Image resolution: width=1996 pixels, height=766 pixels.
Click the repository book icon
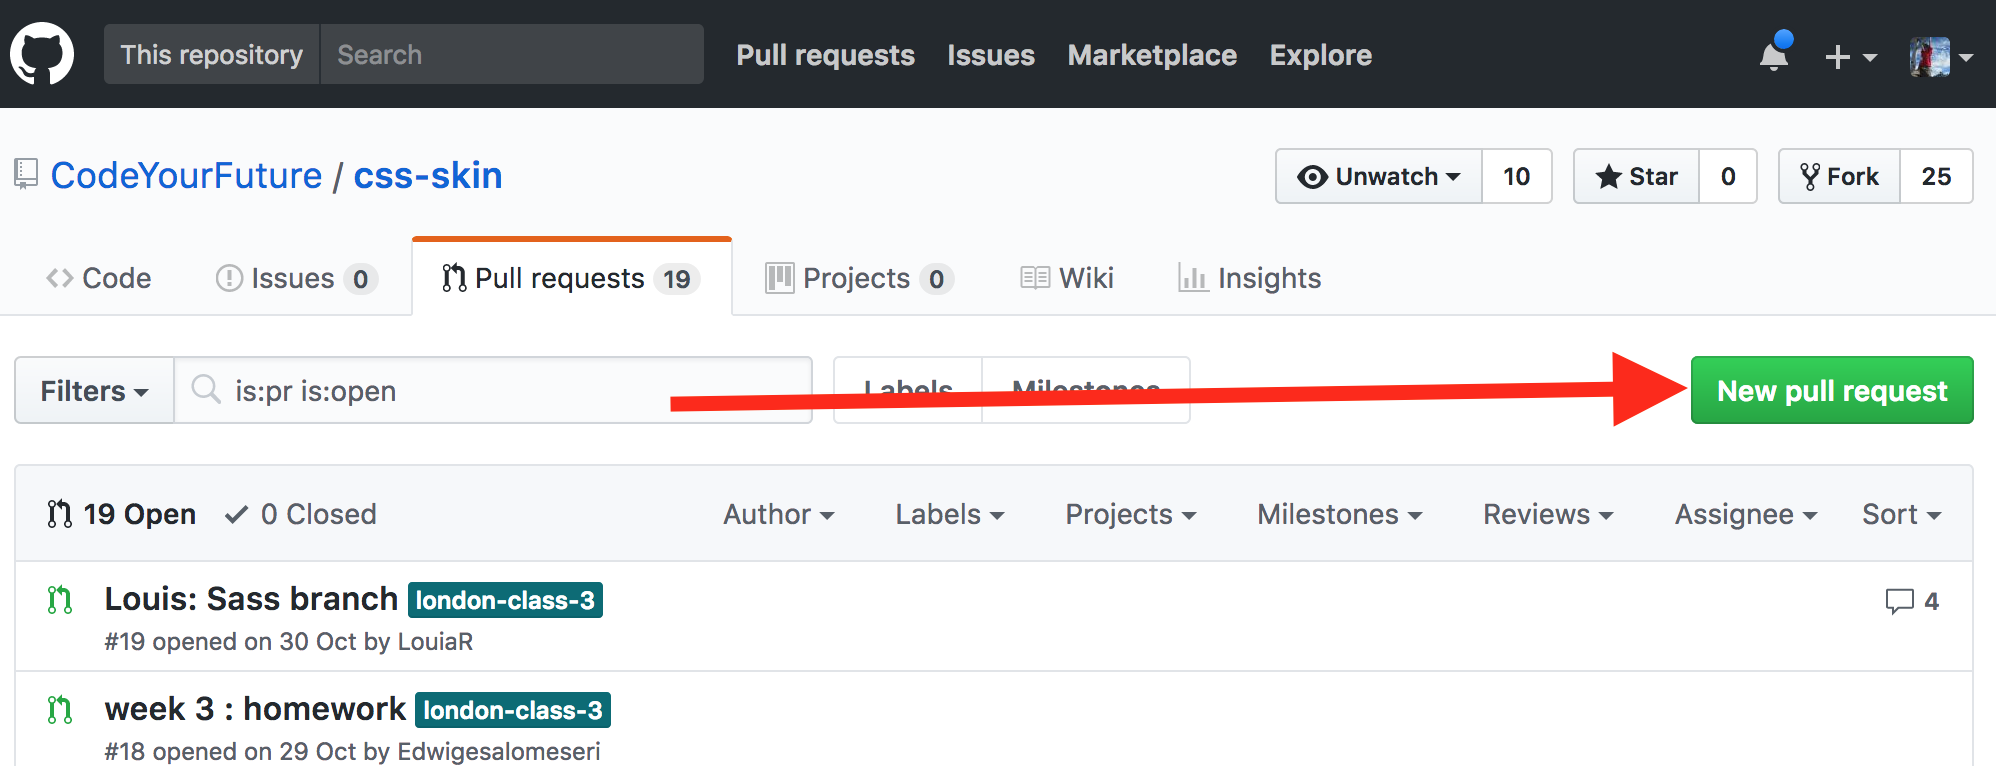tap(26, 174)
